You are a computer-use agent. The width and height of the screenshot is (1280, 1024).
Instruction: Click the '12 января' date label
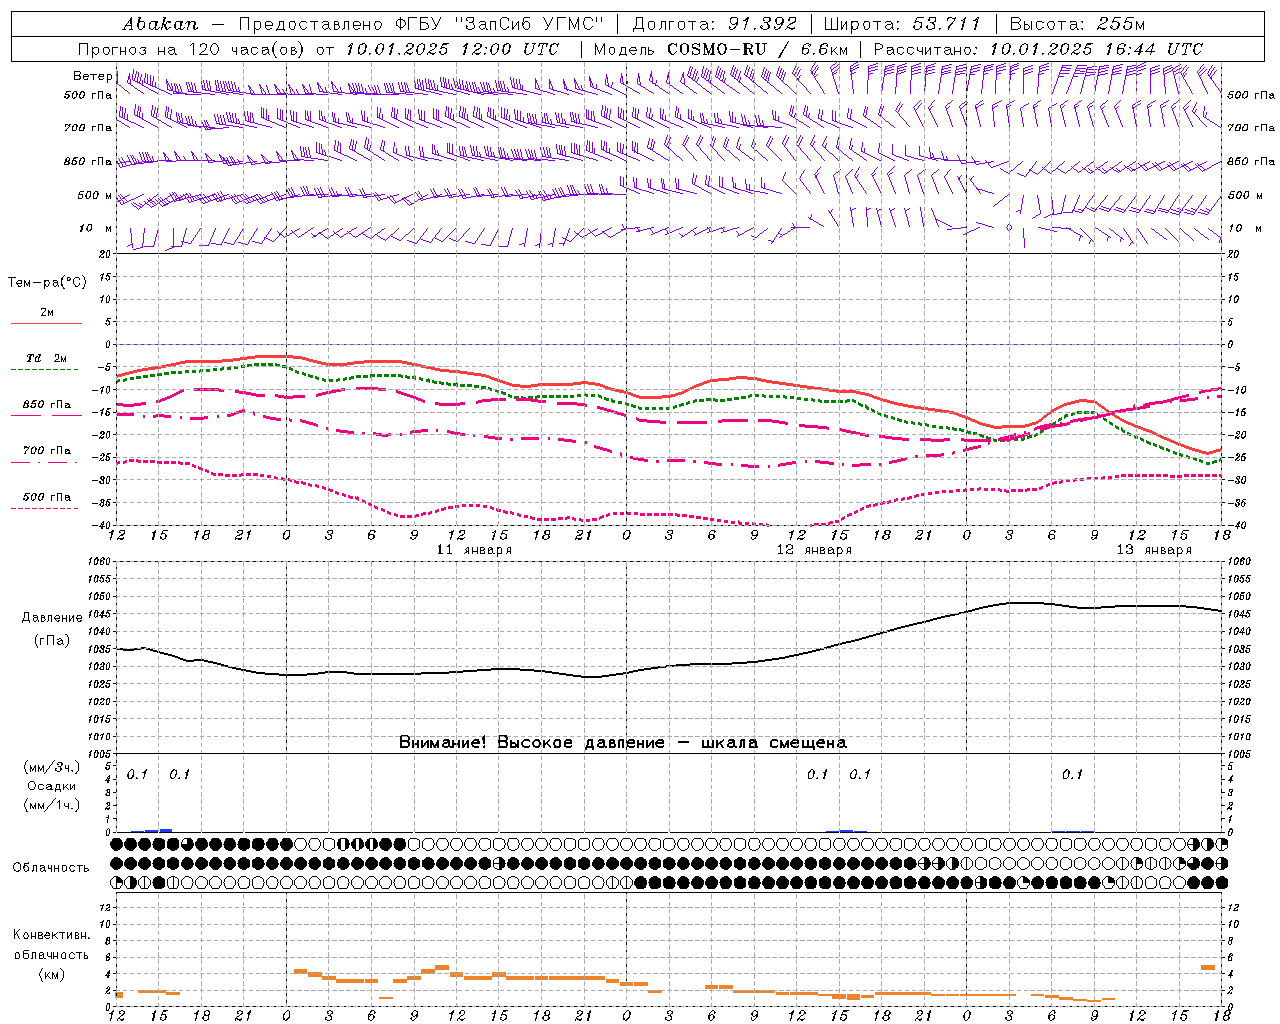pyautogui.click(x=814, y=550)
